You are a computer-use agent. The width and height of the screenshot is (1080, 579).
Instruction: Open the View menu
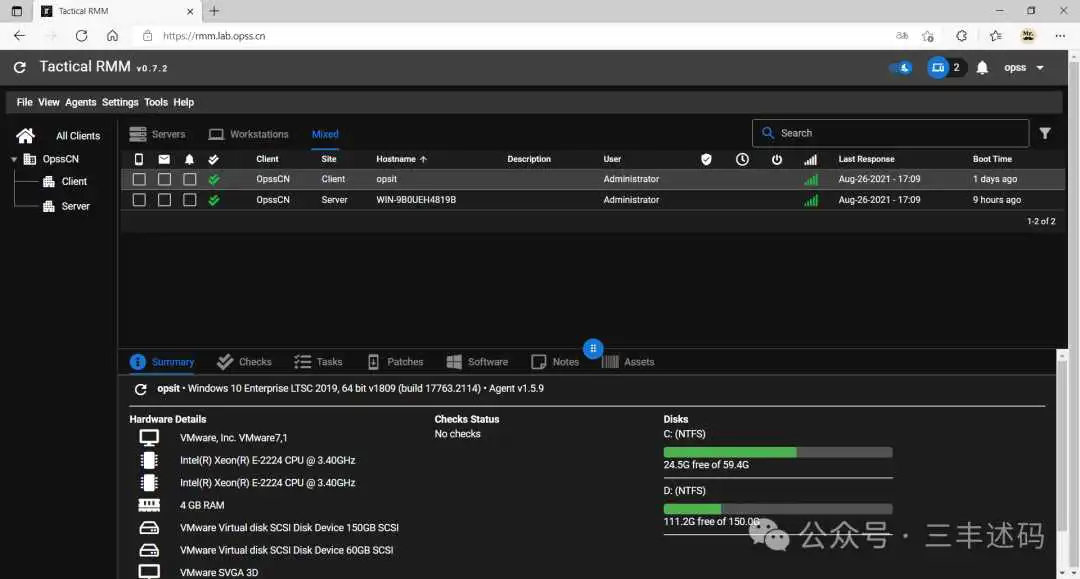(x=49, y=102)
